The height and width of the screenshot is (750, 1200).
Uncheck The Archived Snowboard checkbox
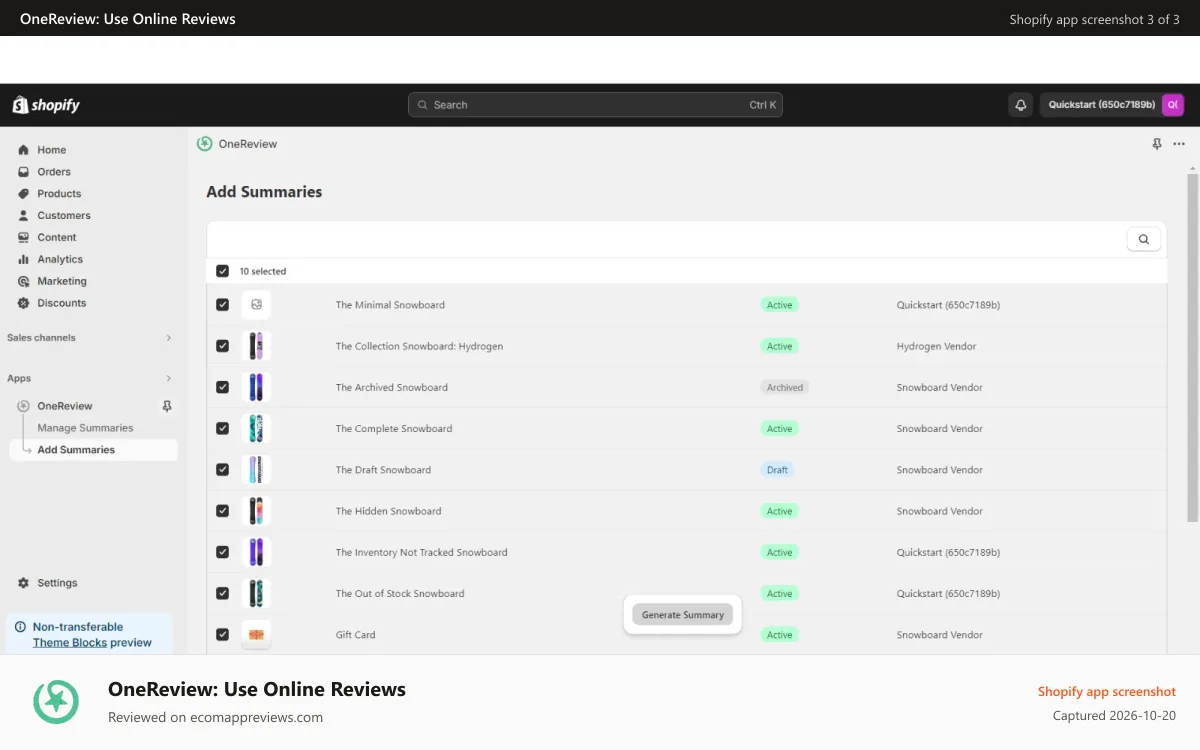pos(222,387)
